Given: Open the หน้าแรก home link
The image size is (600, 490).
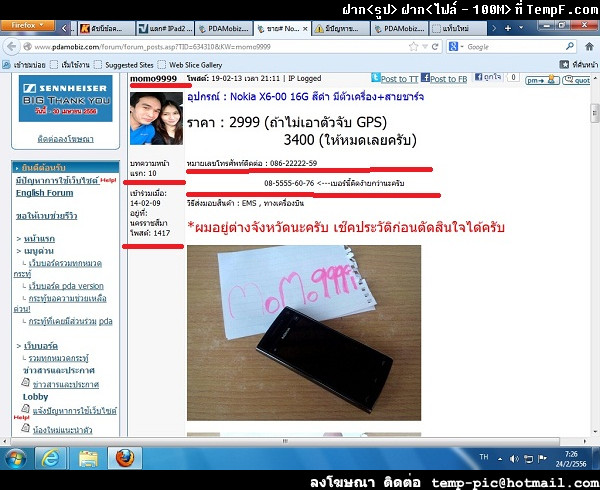Looking at the screenshot, I should point(39,239).
